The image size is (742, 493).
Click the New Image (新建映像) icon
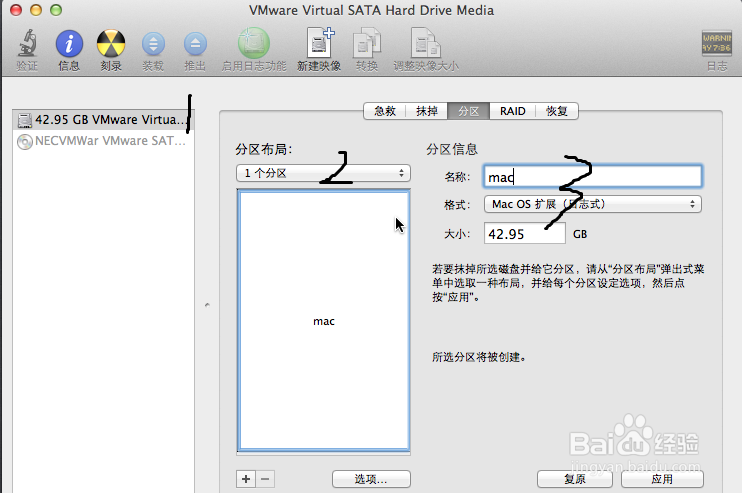(319, 43)
